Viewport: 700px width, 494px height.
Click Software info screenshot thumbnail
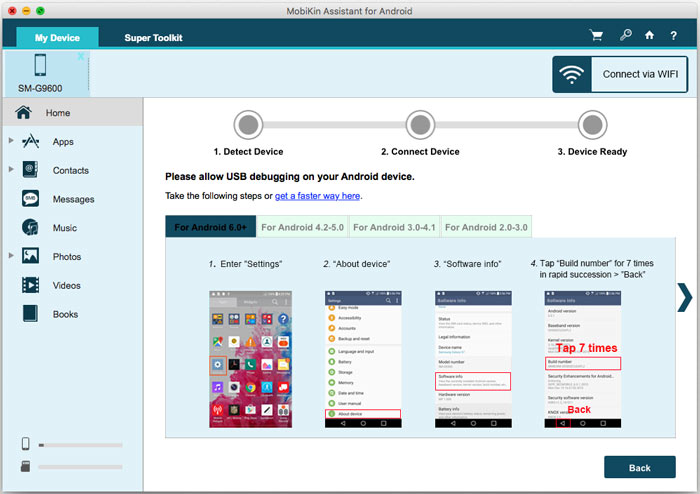(473, 359)
